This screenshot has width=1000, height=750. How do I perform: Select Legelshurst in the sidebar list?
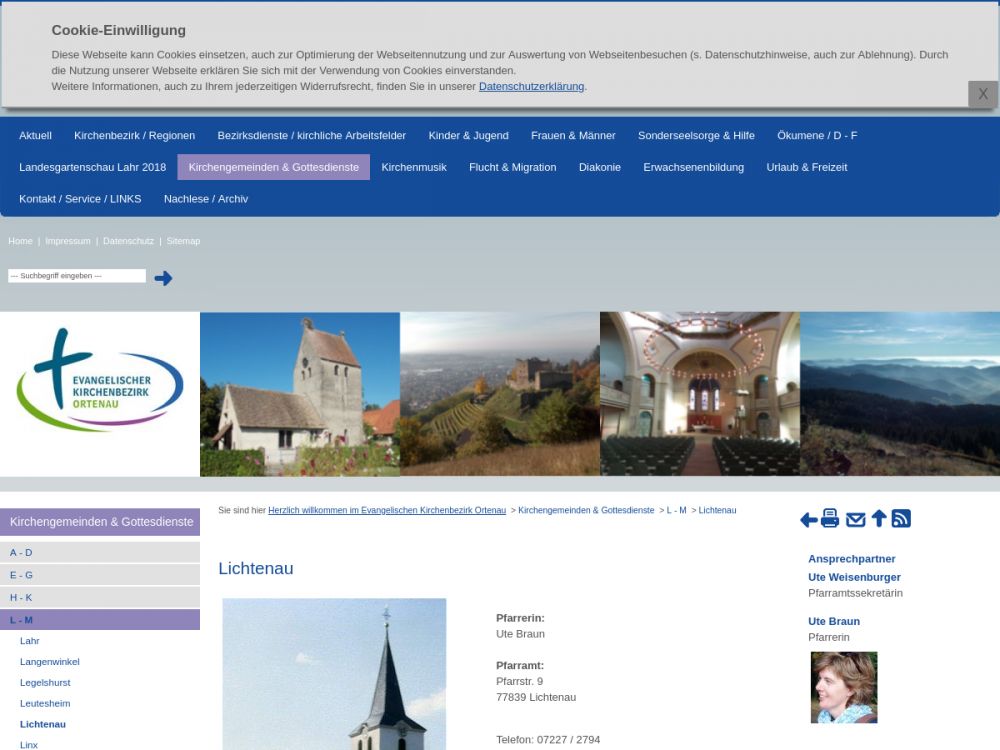click(45, 683)
